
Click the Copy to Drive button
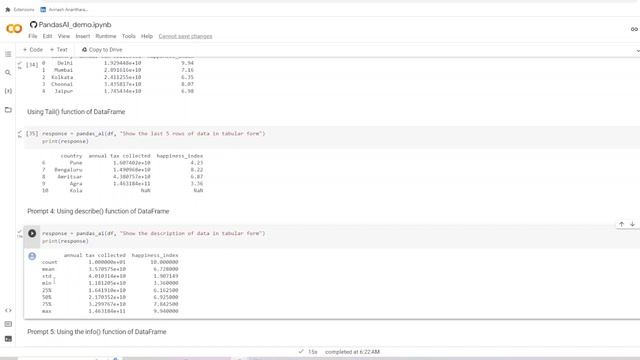pos(102,50)
